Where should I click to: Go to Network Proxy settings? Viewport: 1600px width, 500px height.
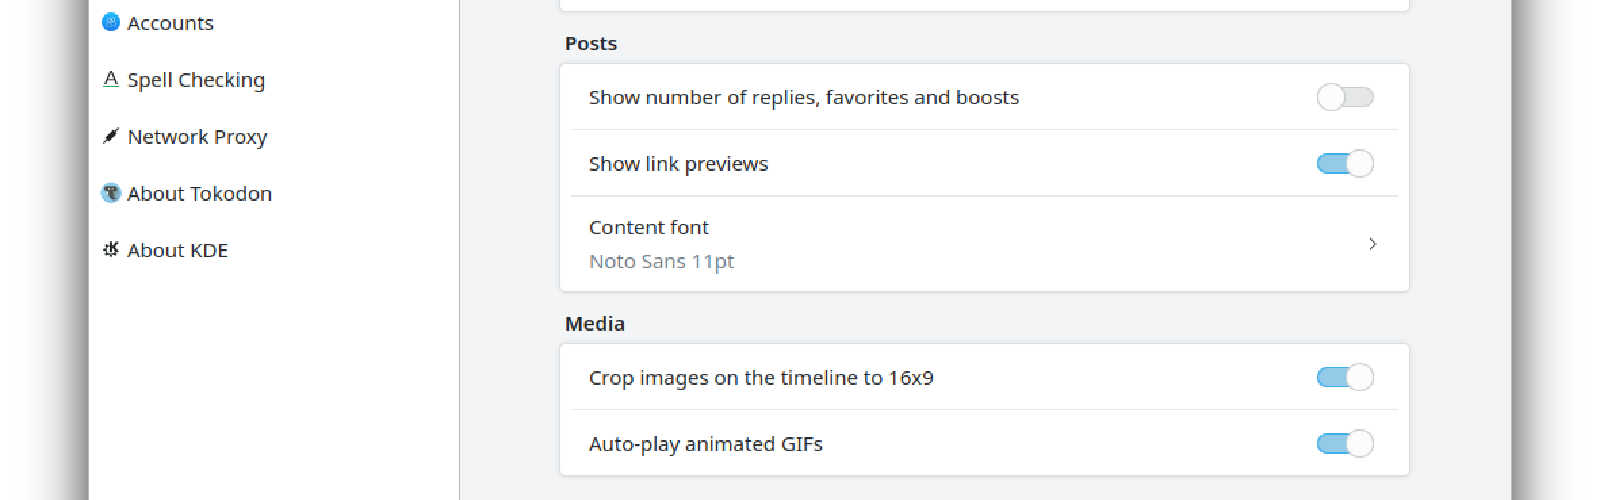tap(197, 137)
